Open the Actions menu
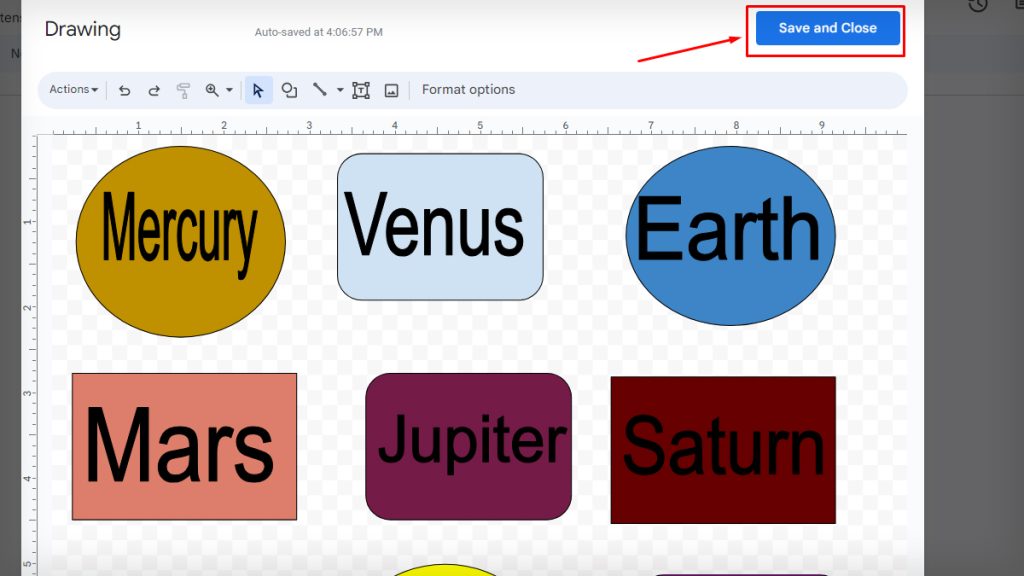 [x=72, y=90]
